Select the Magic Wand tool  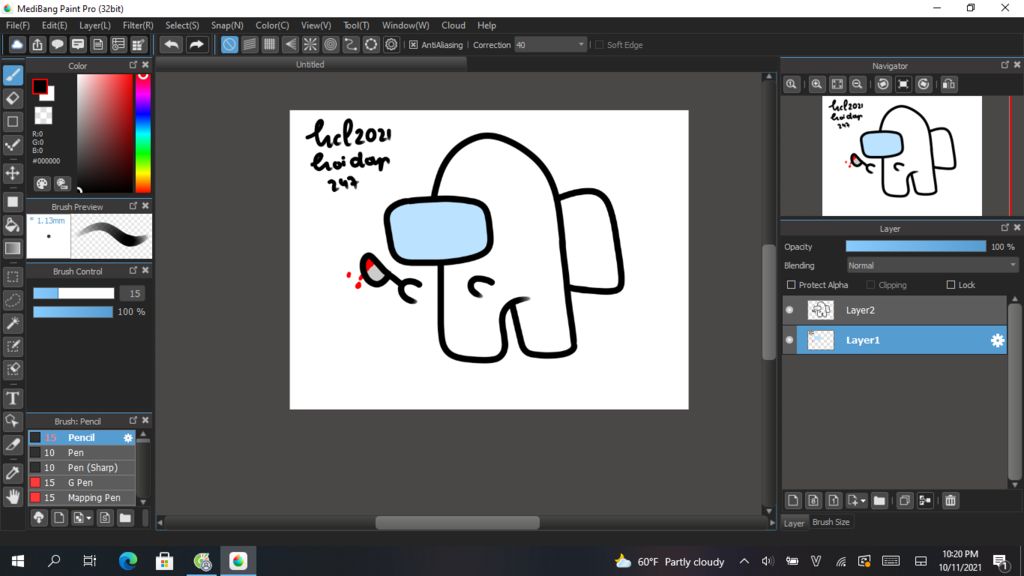13,323
